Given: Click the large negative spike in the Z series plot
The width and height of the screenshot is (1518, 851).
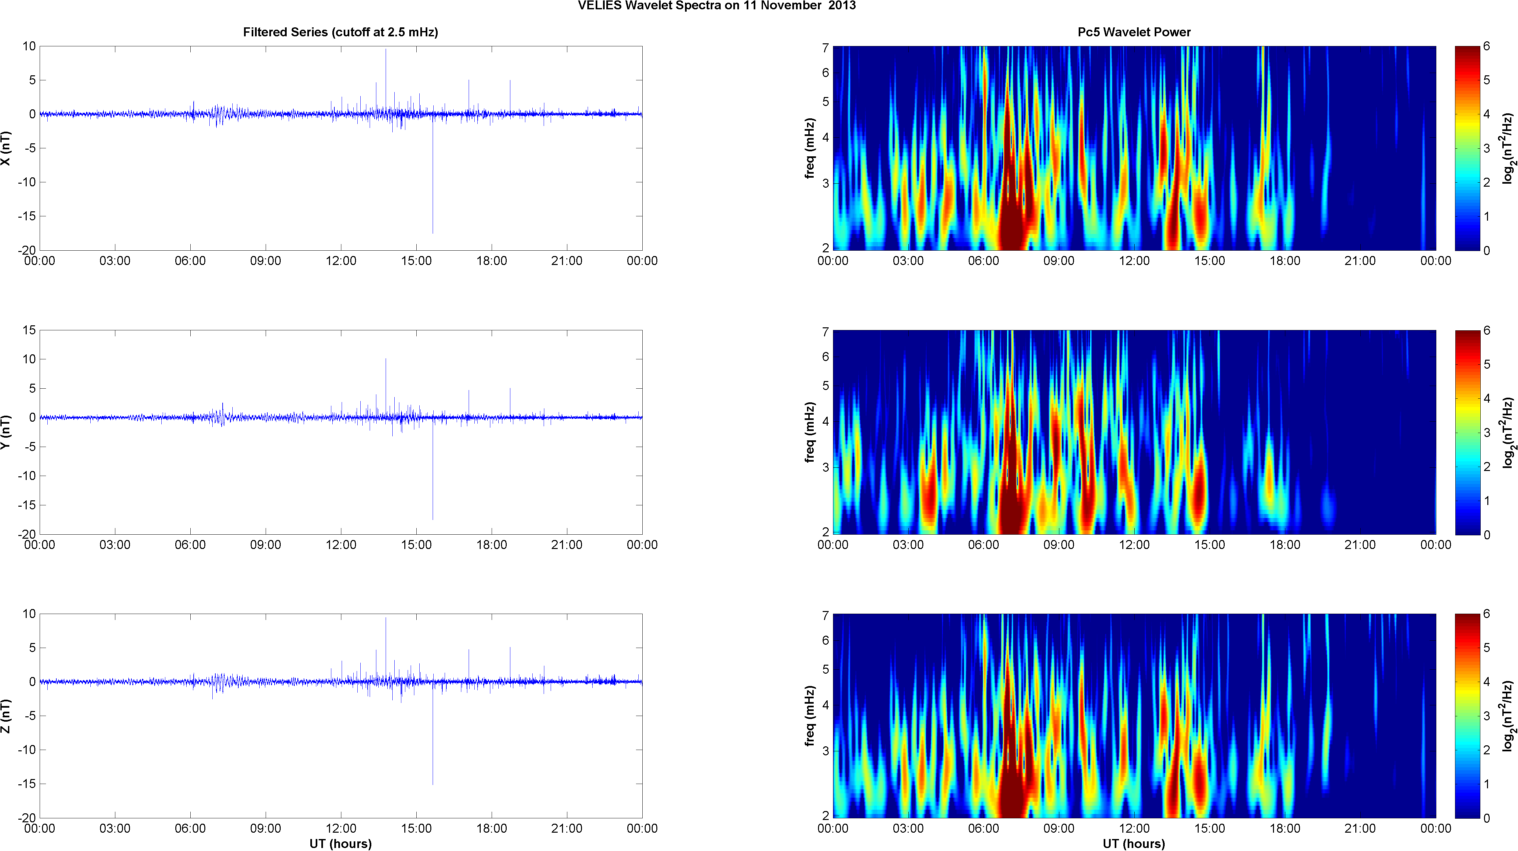Looking at the screenshot, I should click(432, 735).
